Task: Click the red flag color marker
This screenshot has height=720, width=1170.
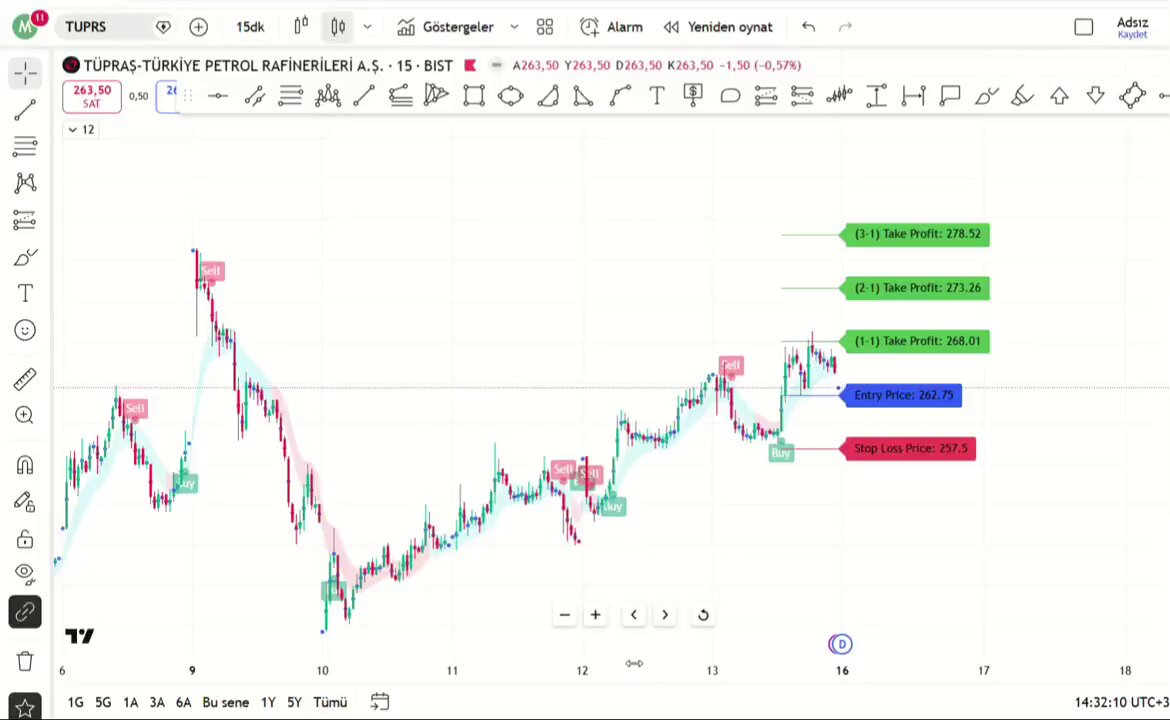Action: (470, 66)
